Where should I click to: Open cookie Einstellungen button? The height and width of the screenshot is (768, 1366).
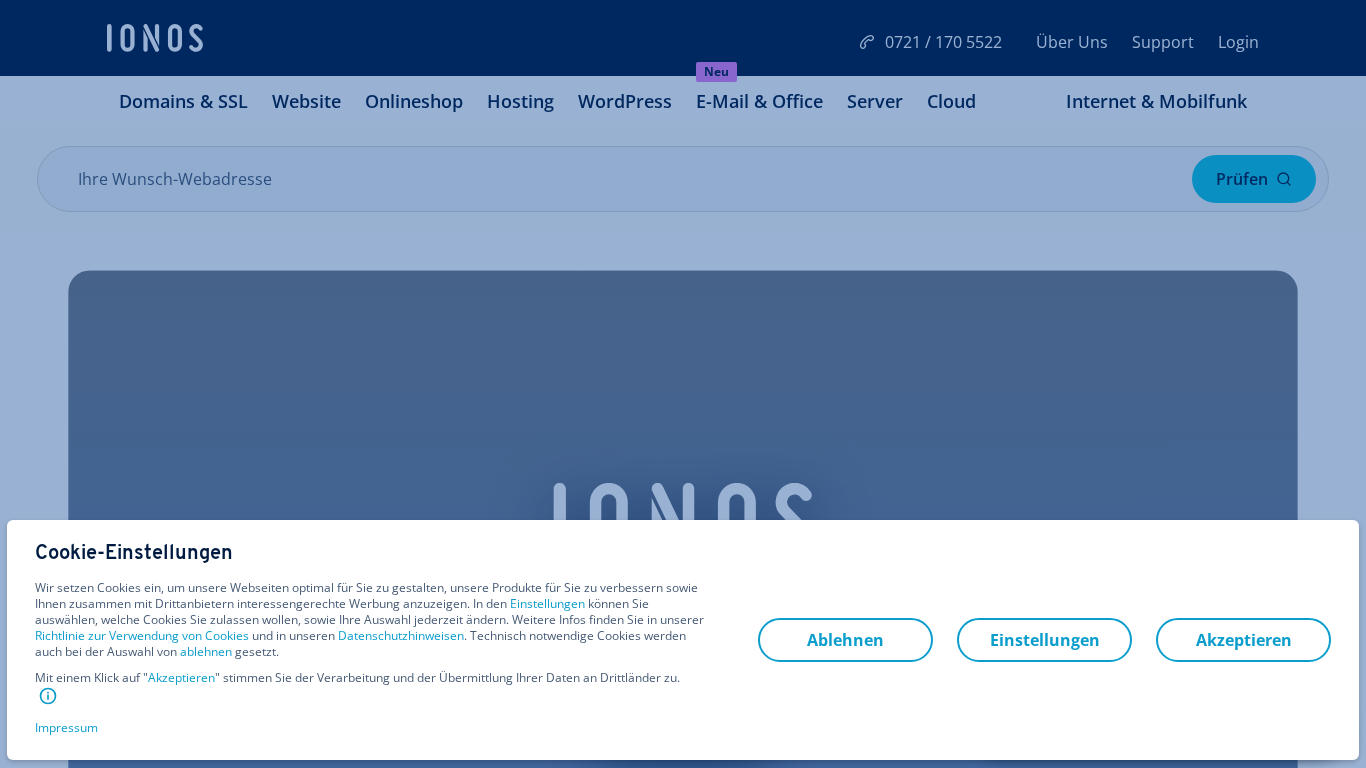click(x=1044, y=640)
